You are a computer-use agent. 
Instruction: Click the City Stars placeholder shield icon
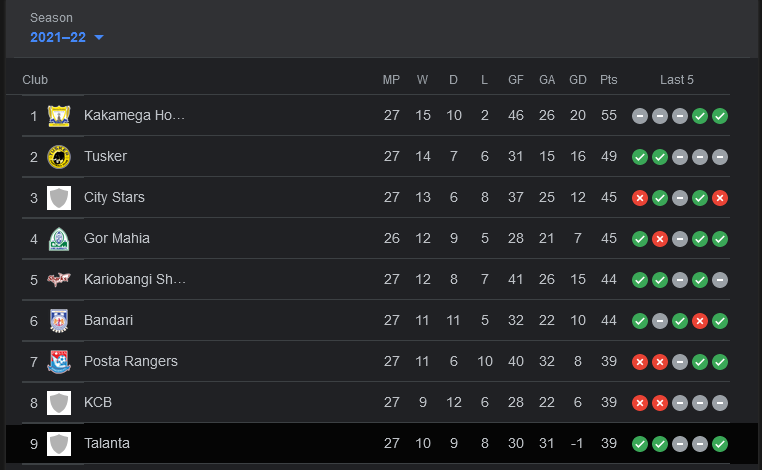point(59,198)
